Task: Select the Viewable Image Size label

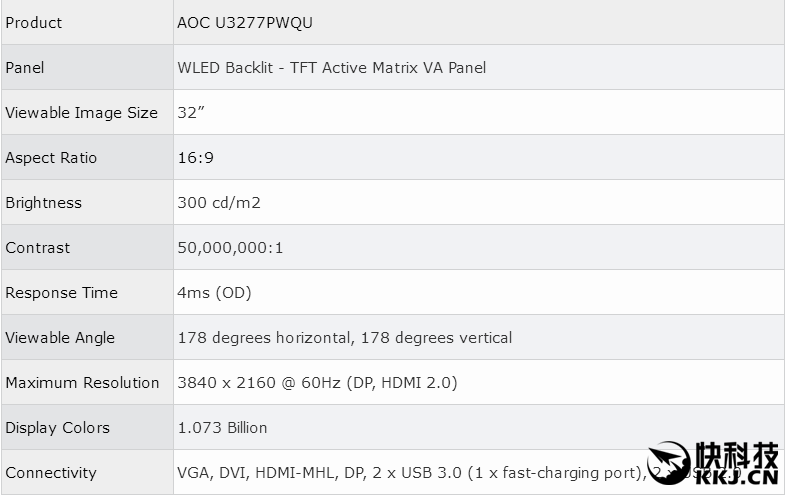Action: (82, 112)
